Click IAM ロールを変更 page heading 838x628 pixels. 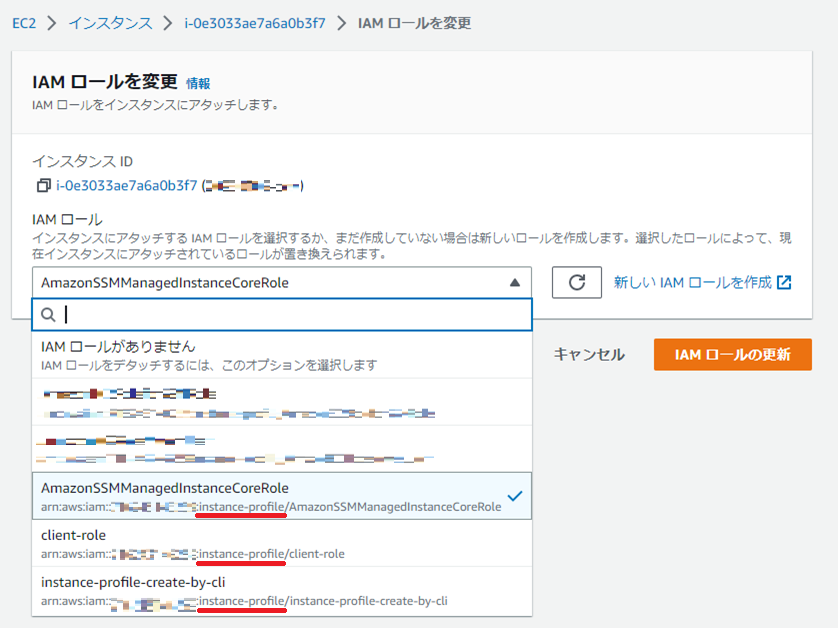coord(105,82)
